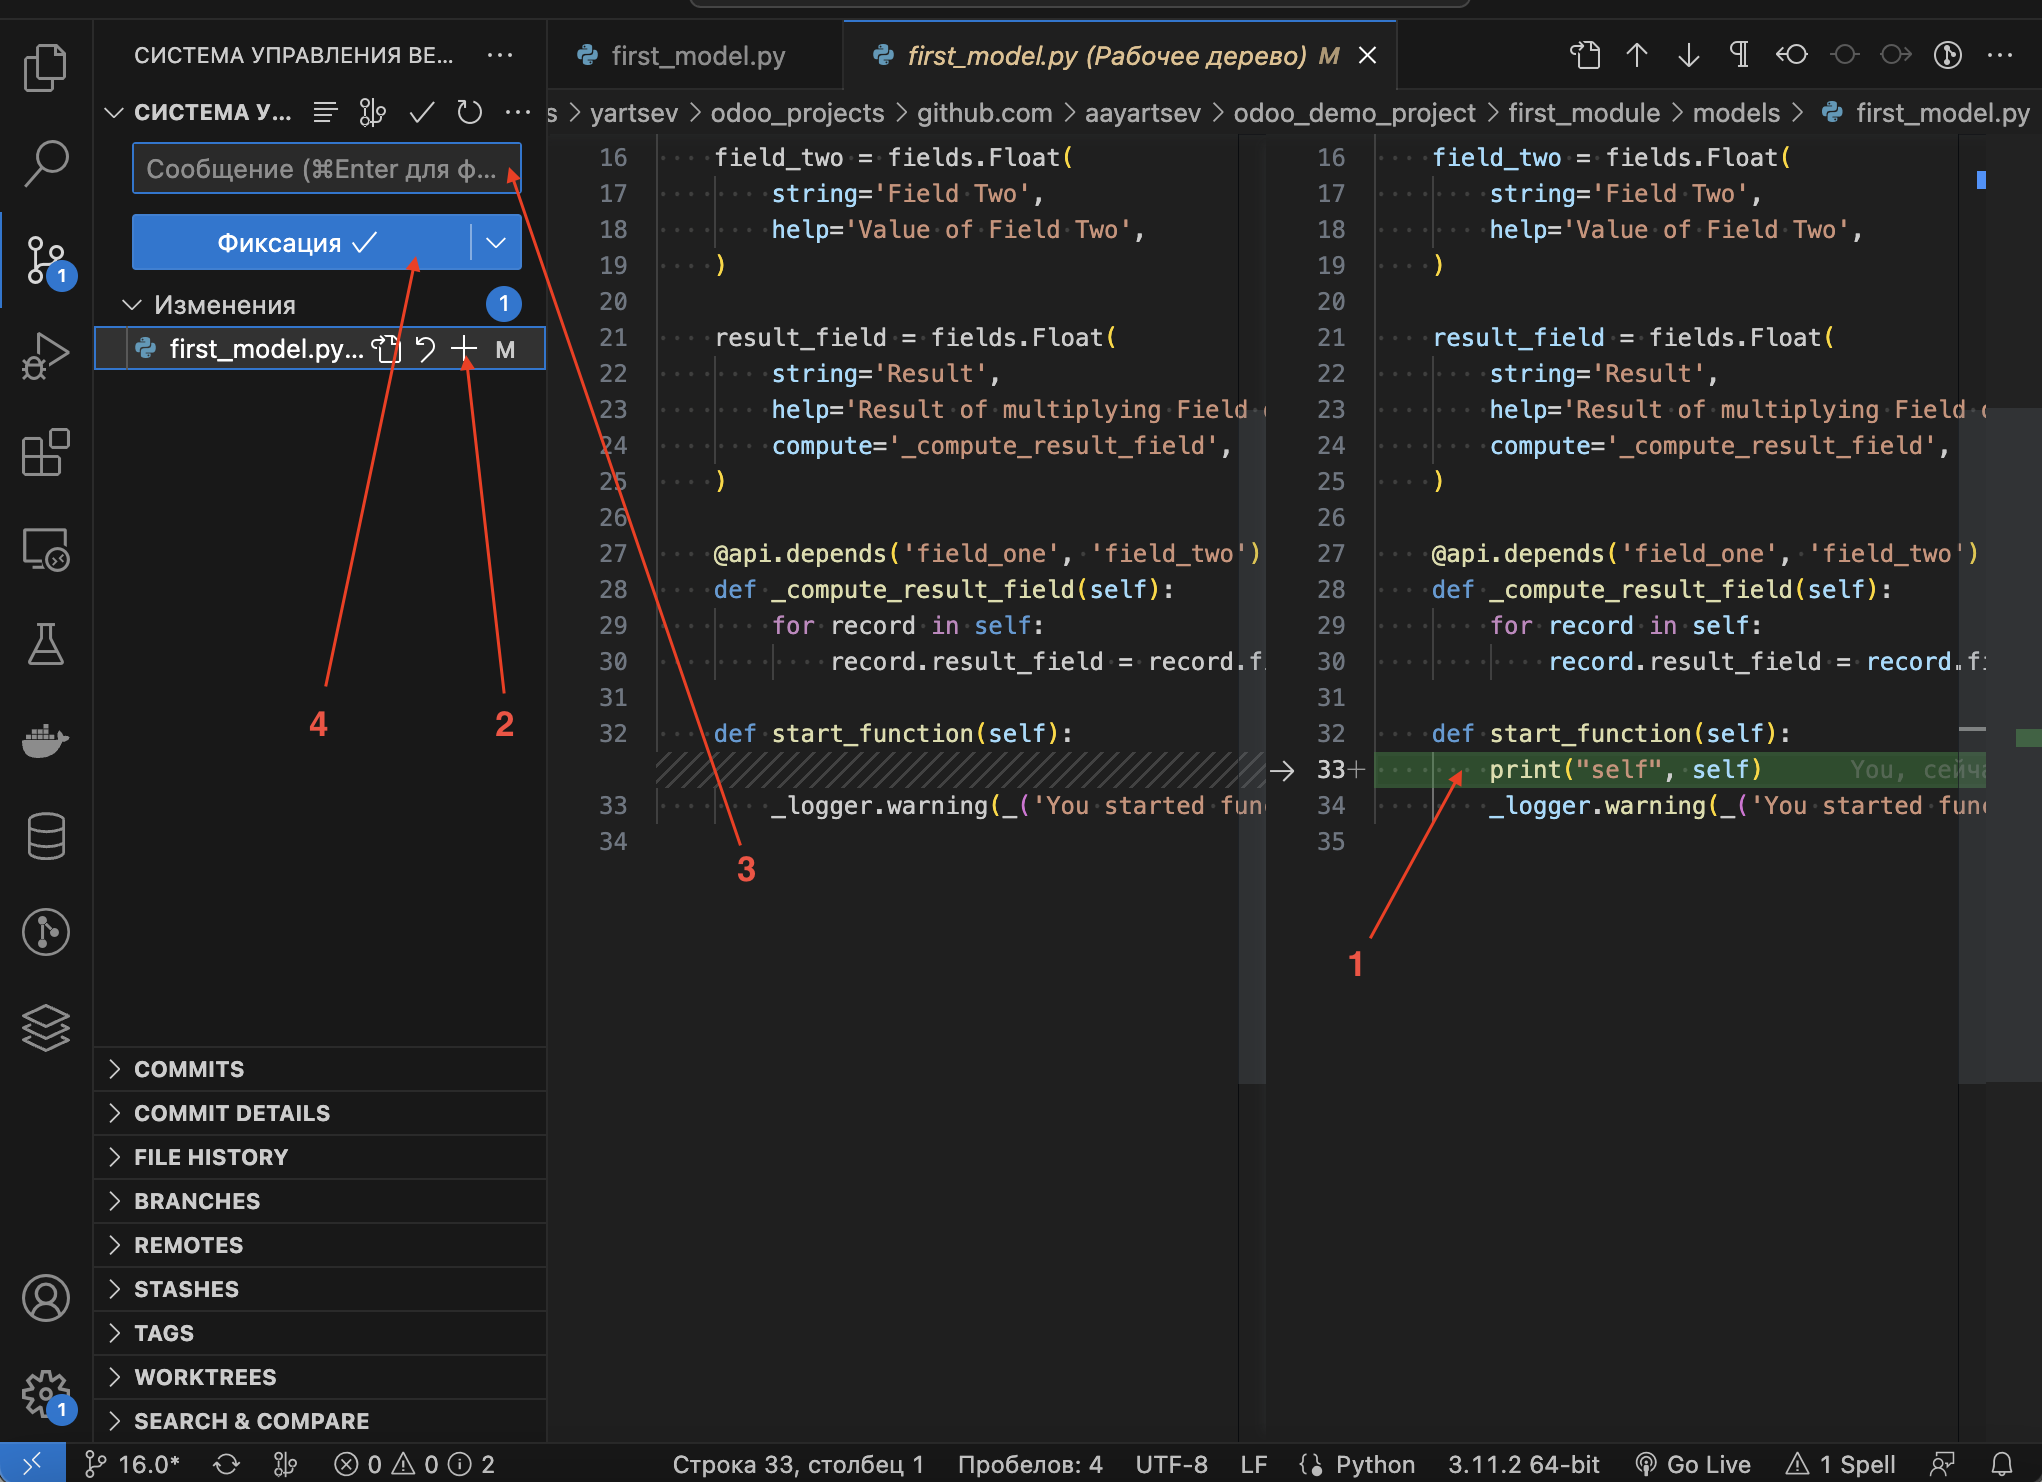Screen dimensions: 2042x1482
Task: Select first_model.py in changes list
Action: [x=320, y=349]
